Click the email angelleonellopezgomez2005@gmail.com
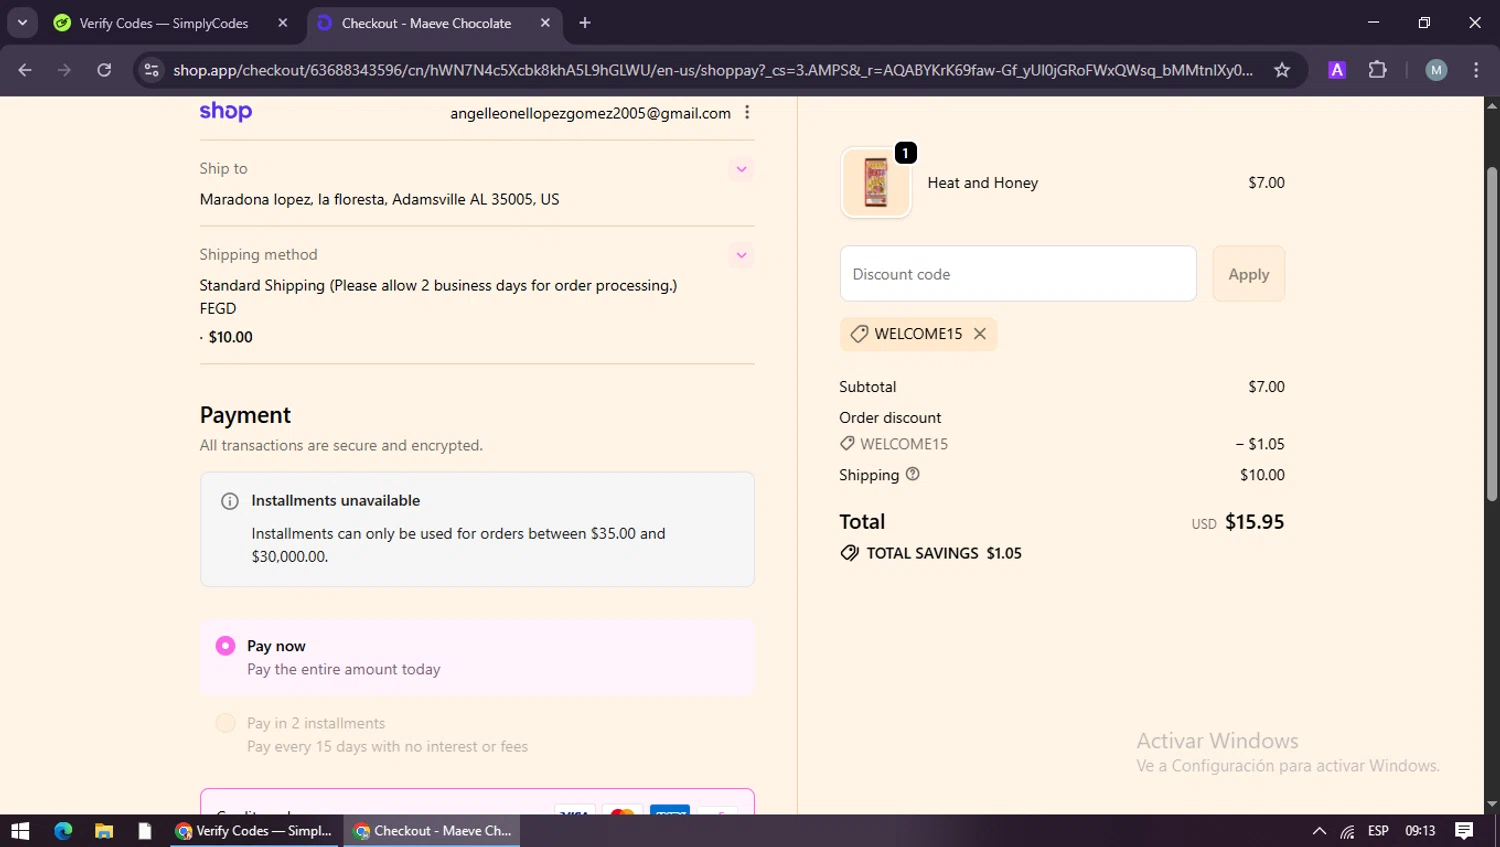Viewport: 1500px width, 847px height. click(590, 113)
